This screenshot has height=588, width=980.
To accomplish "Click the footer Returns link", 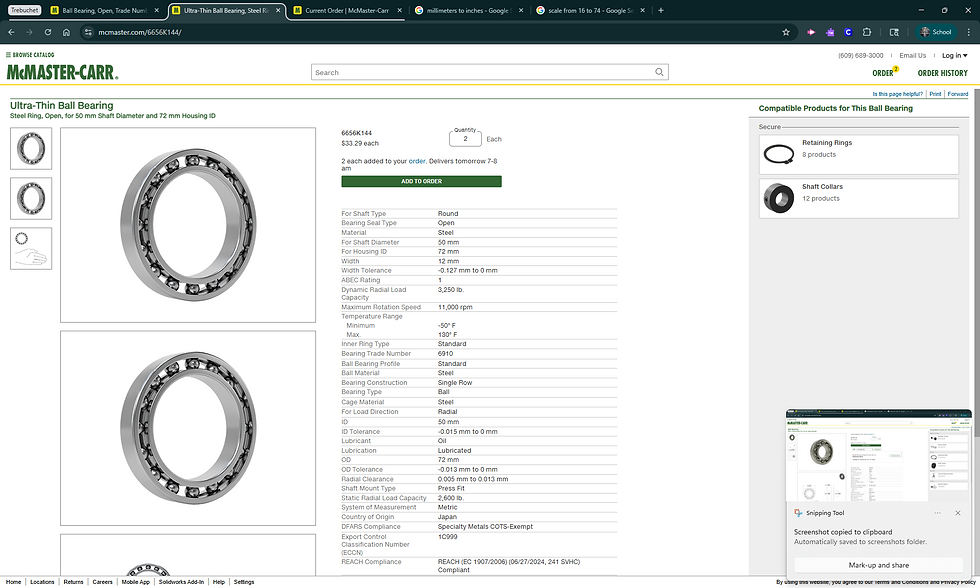I will 73,582.
